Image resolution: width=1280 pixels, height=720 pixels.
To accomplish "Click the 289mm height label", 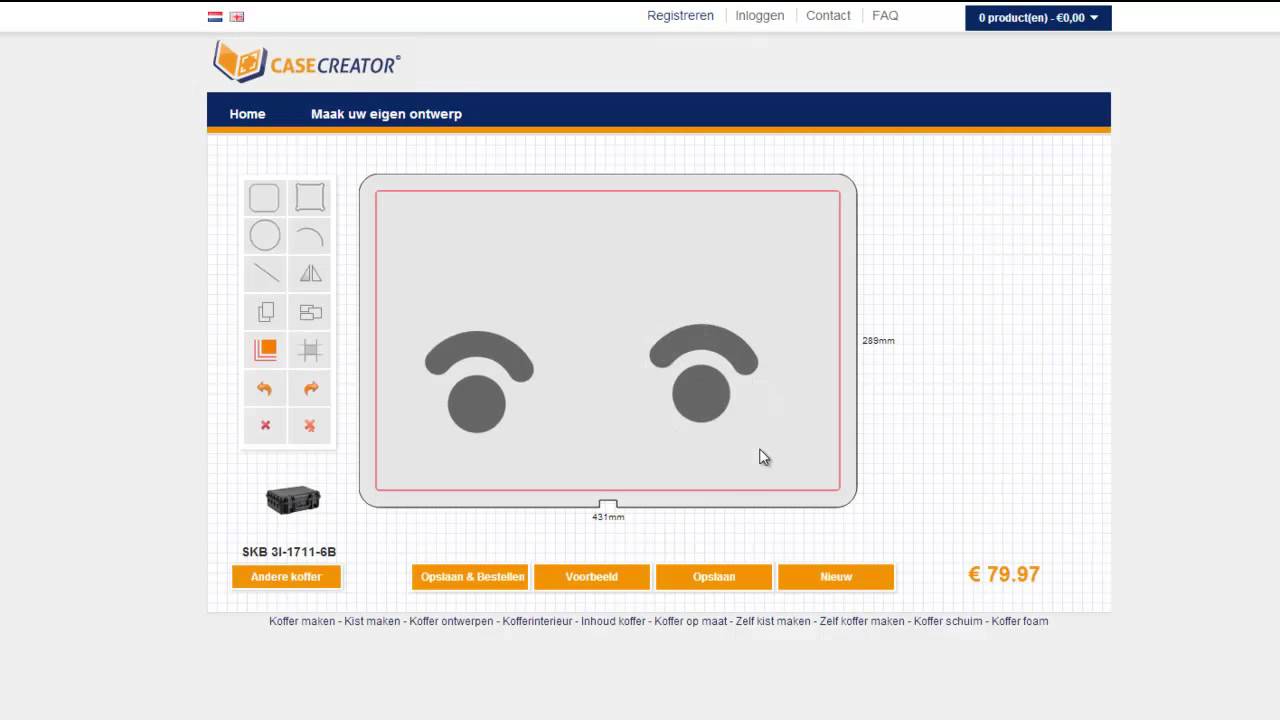I will [x=878, y=341].
